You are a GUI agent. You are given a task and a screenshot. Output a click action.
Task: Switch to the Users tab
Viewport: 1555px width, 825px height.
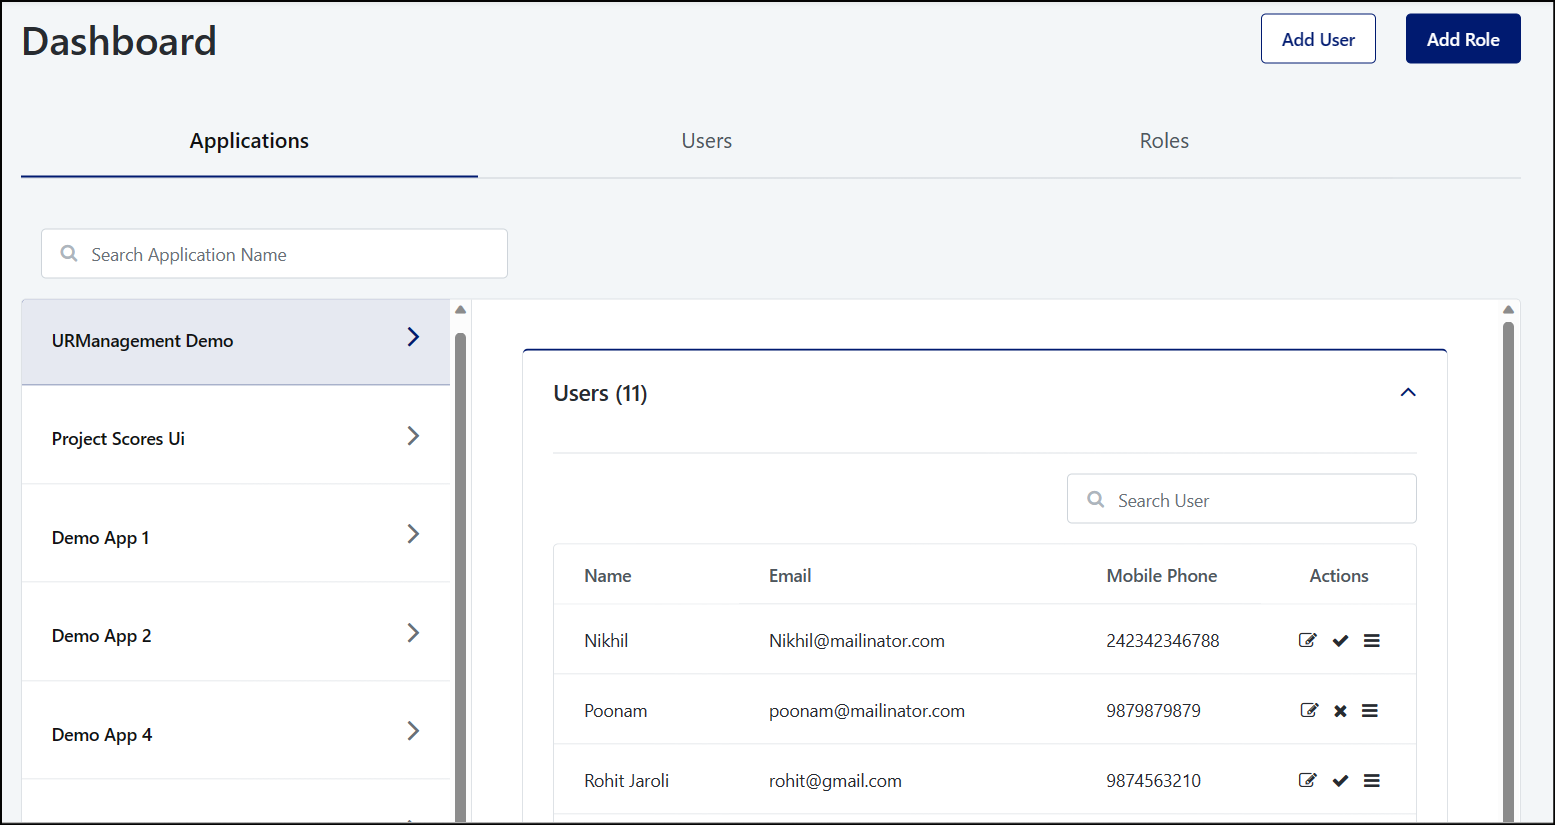coord(707,141)
